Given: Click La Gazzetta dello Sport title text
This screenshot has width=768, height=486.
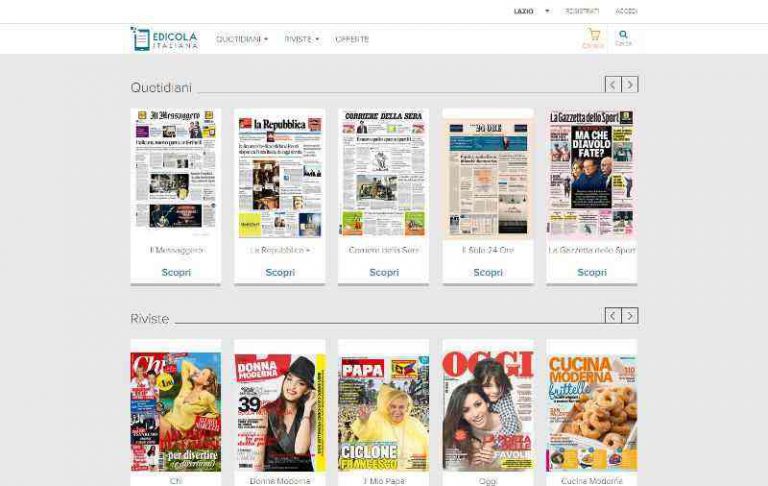Looking at the screenshot, I should tap(592, 250).
